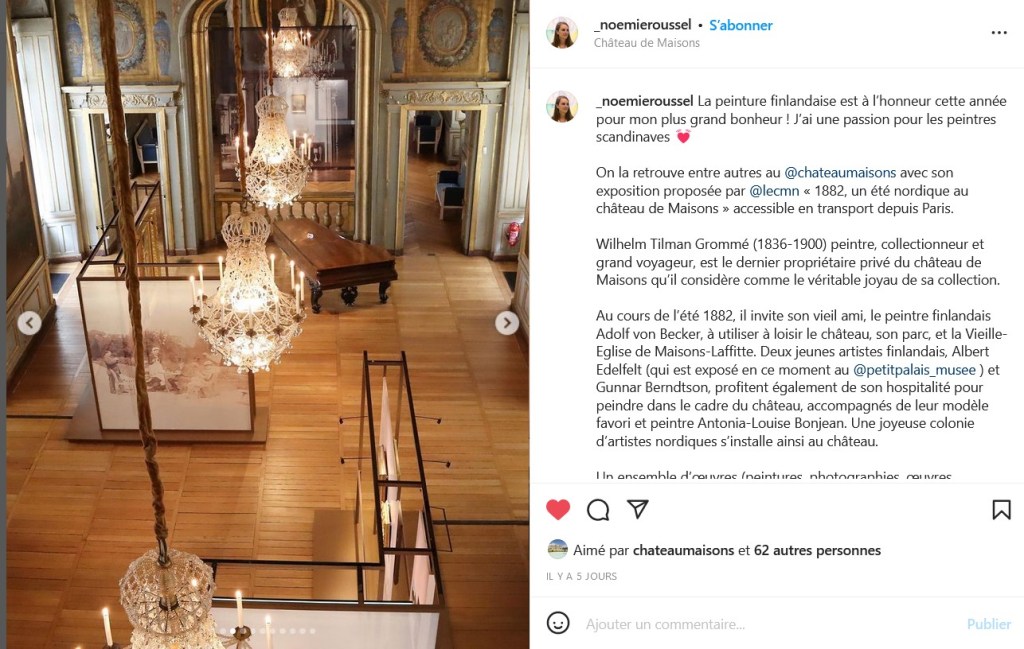Open the @petitpalais_musee mention
The height and width of the screenshot is (649, 1024).
pyautogui.click(x=914, y=370)
